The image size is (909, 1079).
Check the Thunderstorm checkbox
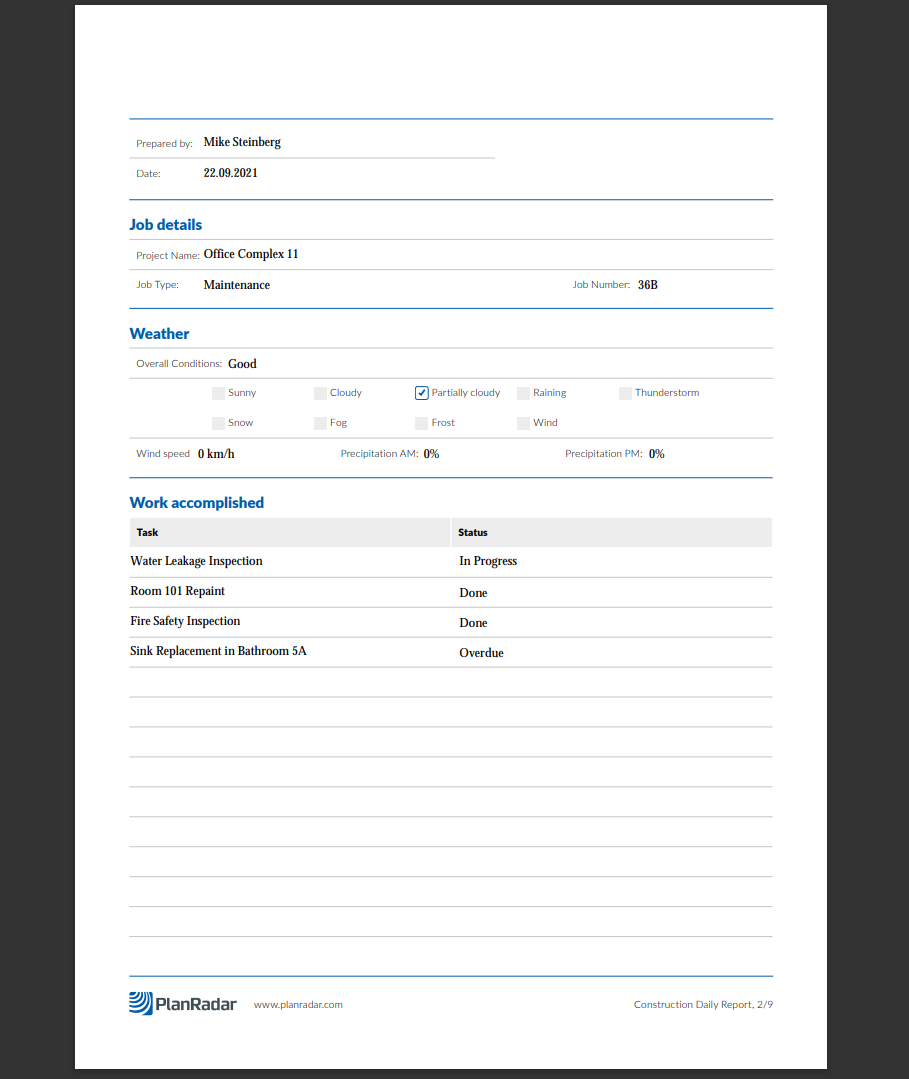[x=625, y=393]
